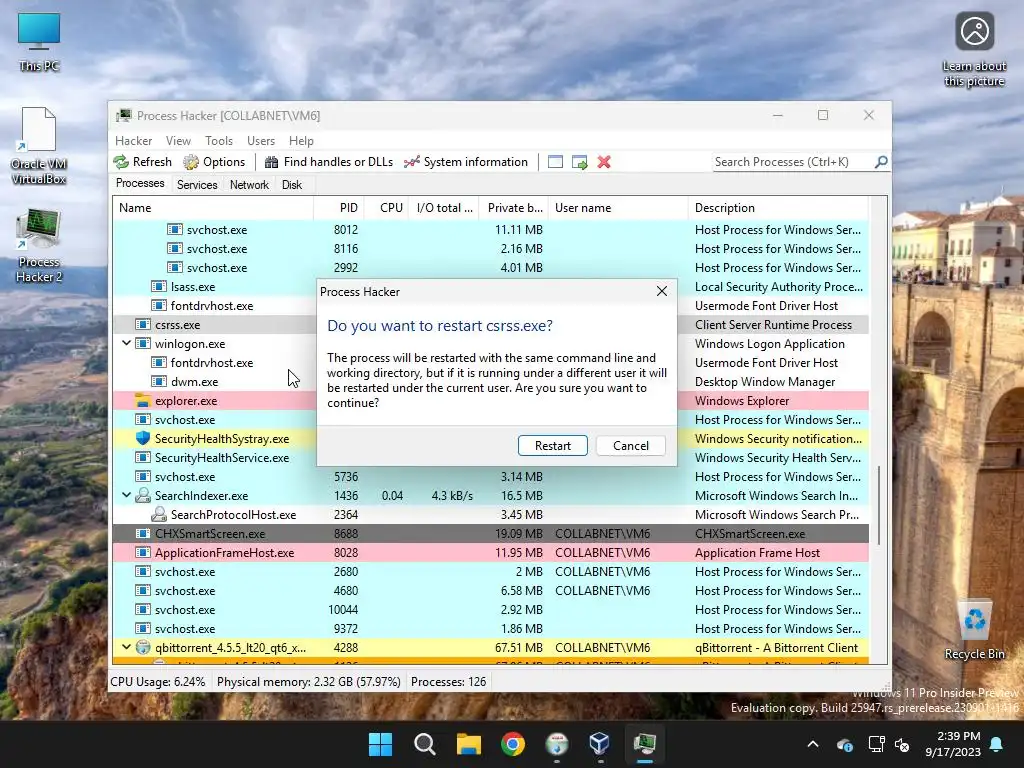Open the View menu
Screen dimensions: 1024x768
pos(178,140)
